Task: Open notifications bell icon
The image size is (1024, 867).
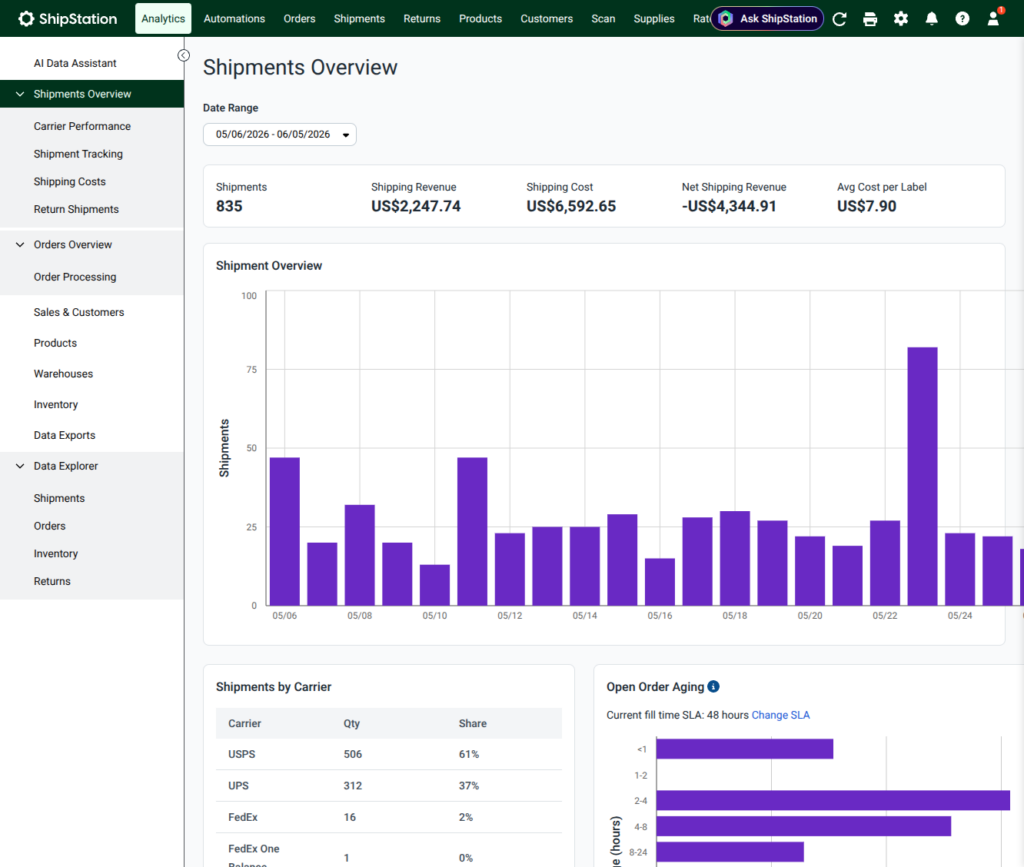Action: click(x=931, y=19)
